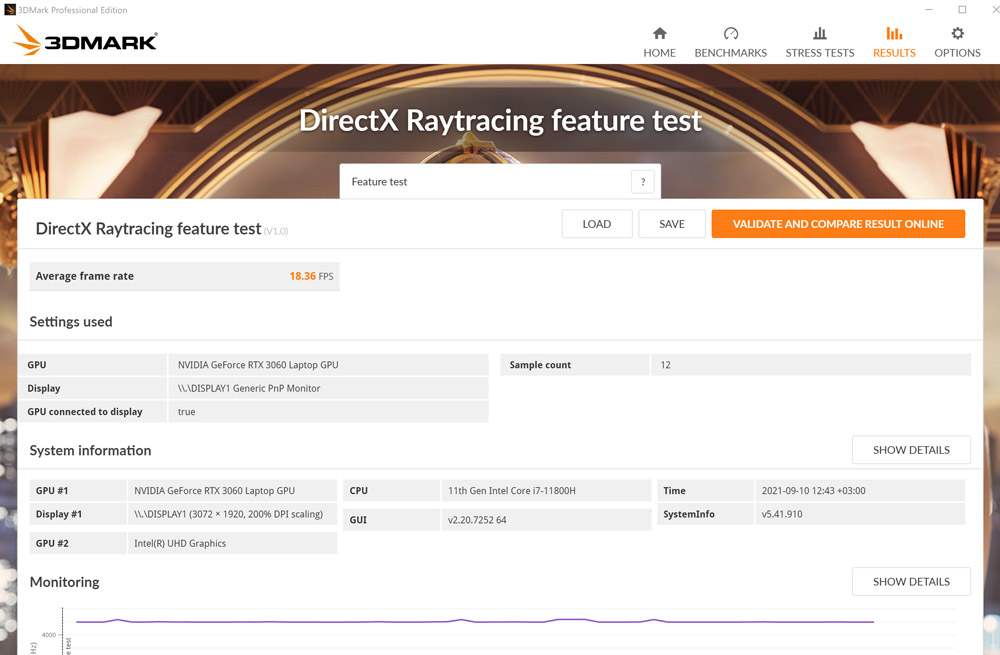Screen dimensions: 1000x655
Task: Go to the Home icon
Action: click(659, 33)
